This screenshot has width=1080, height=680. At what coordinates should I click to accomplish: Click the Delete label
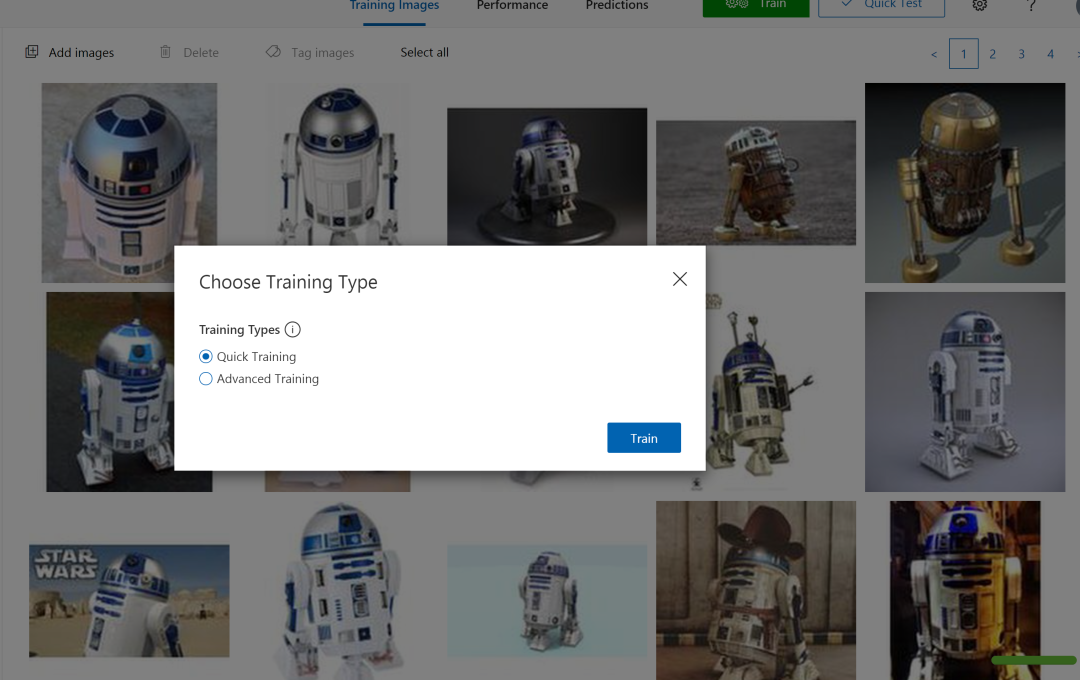[200, 52]
